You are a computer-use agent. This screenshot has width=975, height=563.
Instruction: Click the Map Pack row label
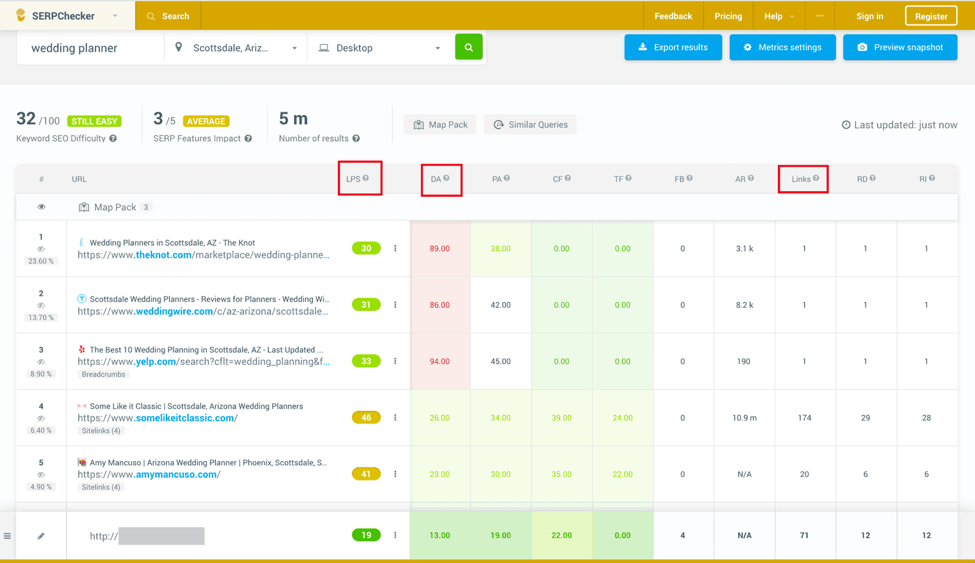click(115, 207)
